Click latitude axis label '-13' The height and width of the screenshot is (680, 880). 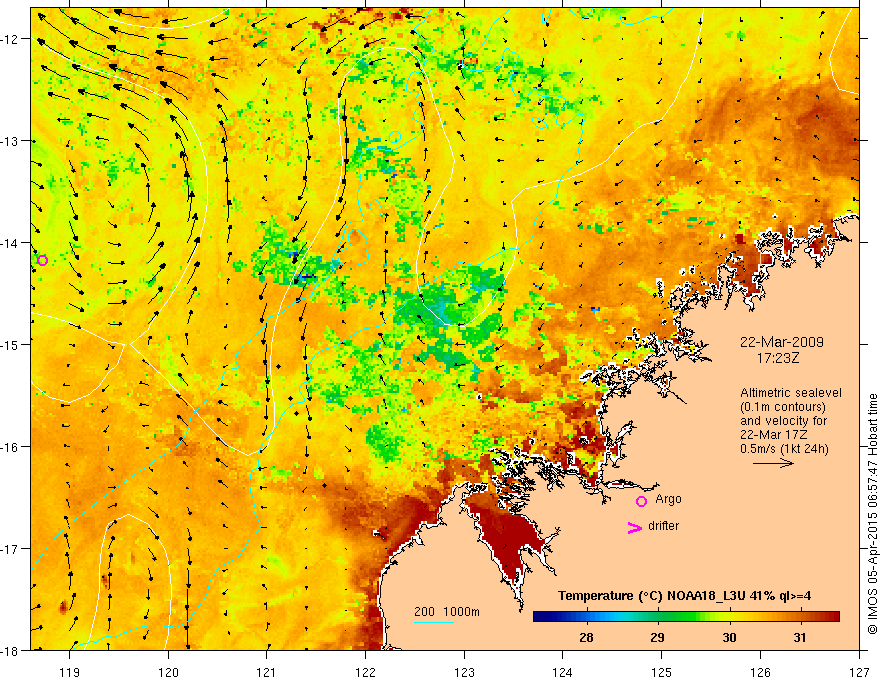(x=10, y=141)
